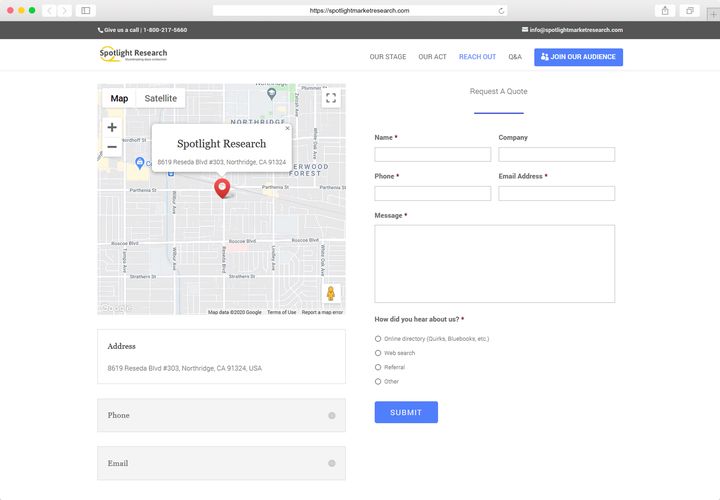The height and width of the screenshot is (500, 720).
Task: Click the Join Our Audience button
Action: pos(578,57)
